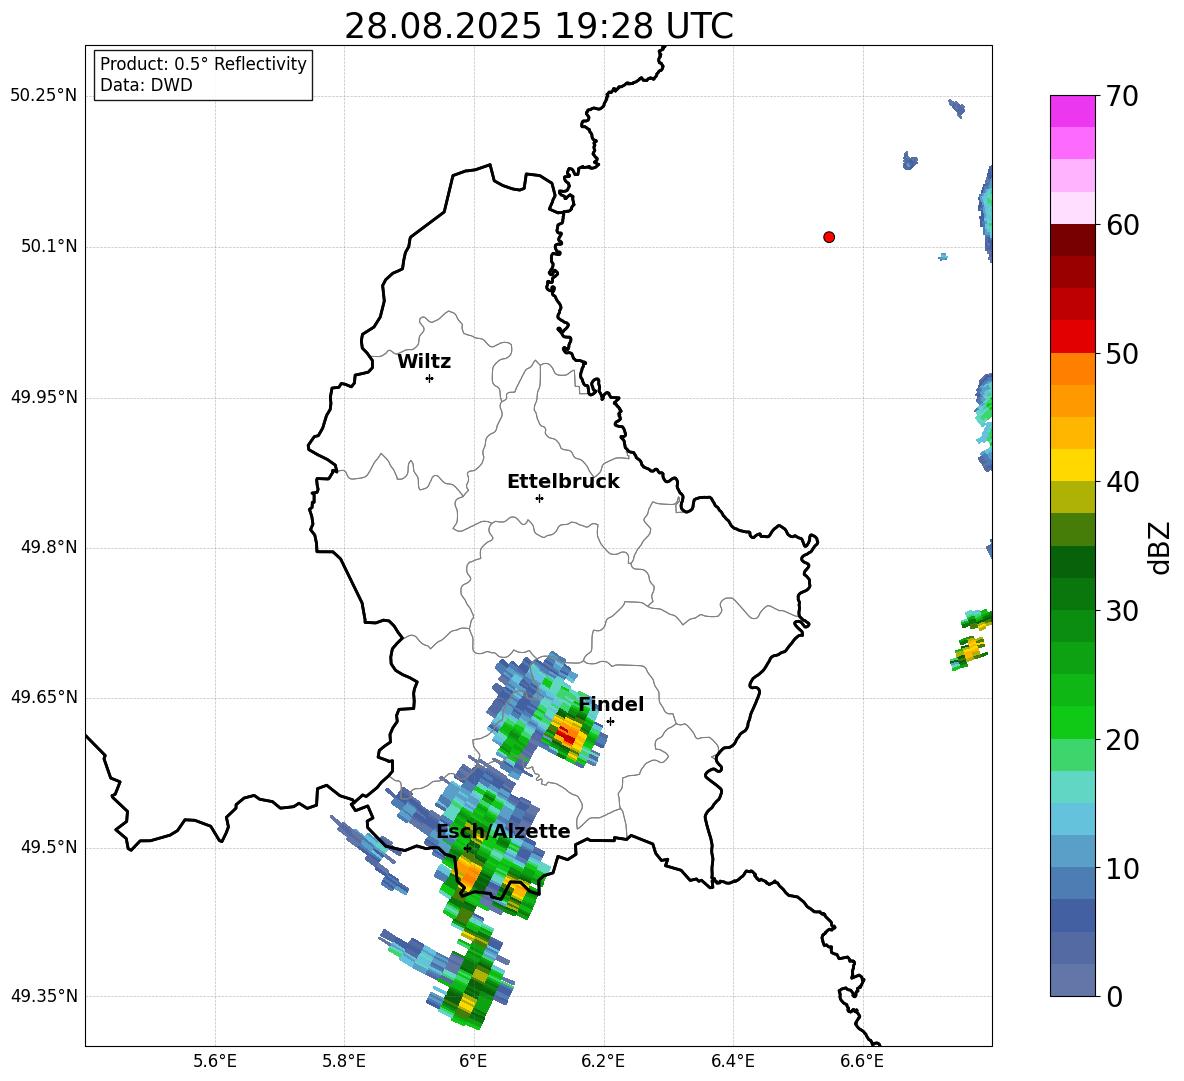Click the 49.35°N latitude label
Screen dimensions: 1184x1081
tap(44, 996)
